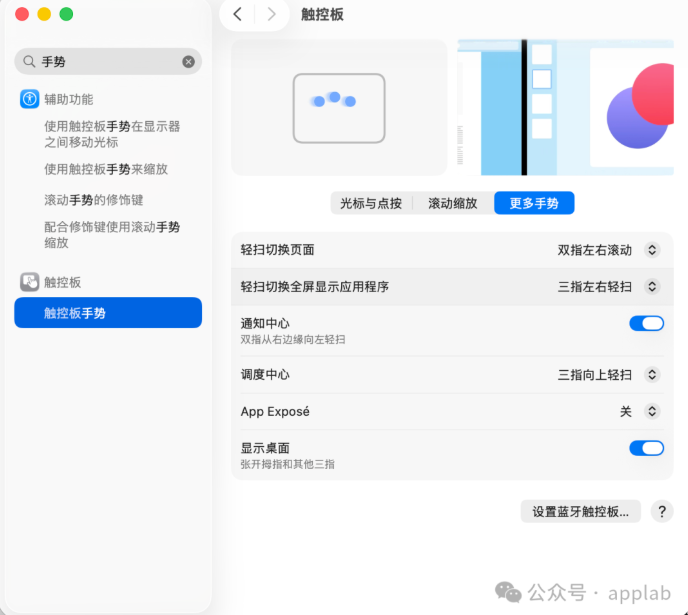688x615 pixels.
Task: Toggle the 通知中心 switch
Action: tap(646, 323)
